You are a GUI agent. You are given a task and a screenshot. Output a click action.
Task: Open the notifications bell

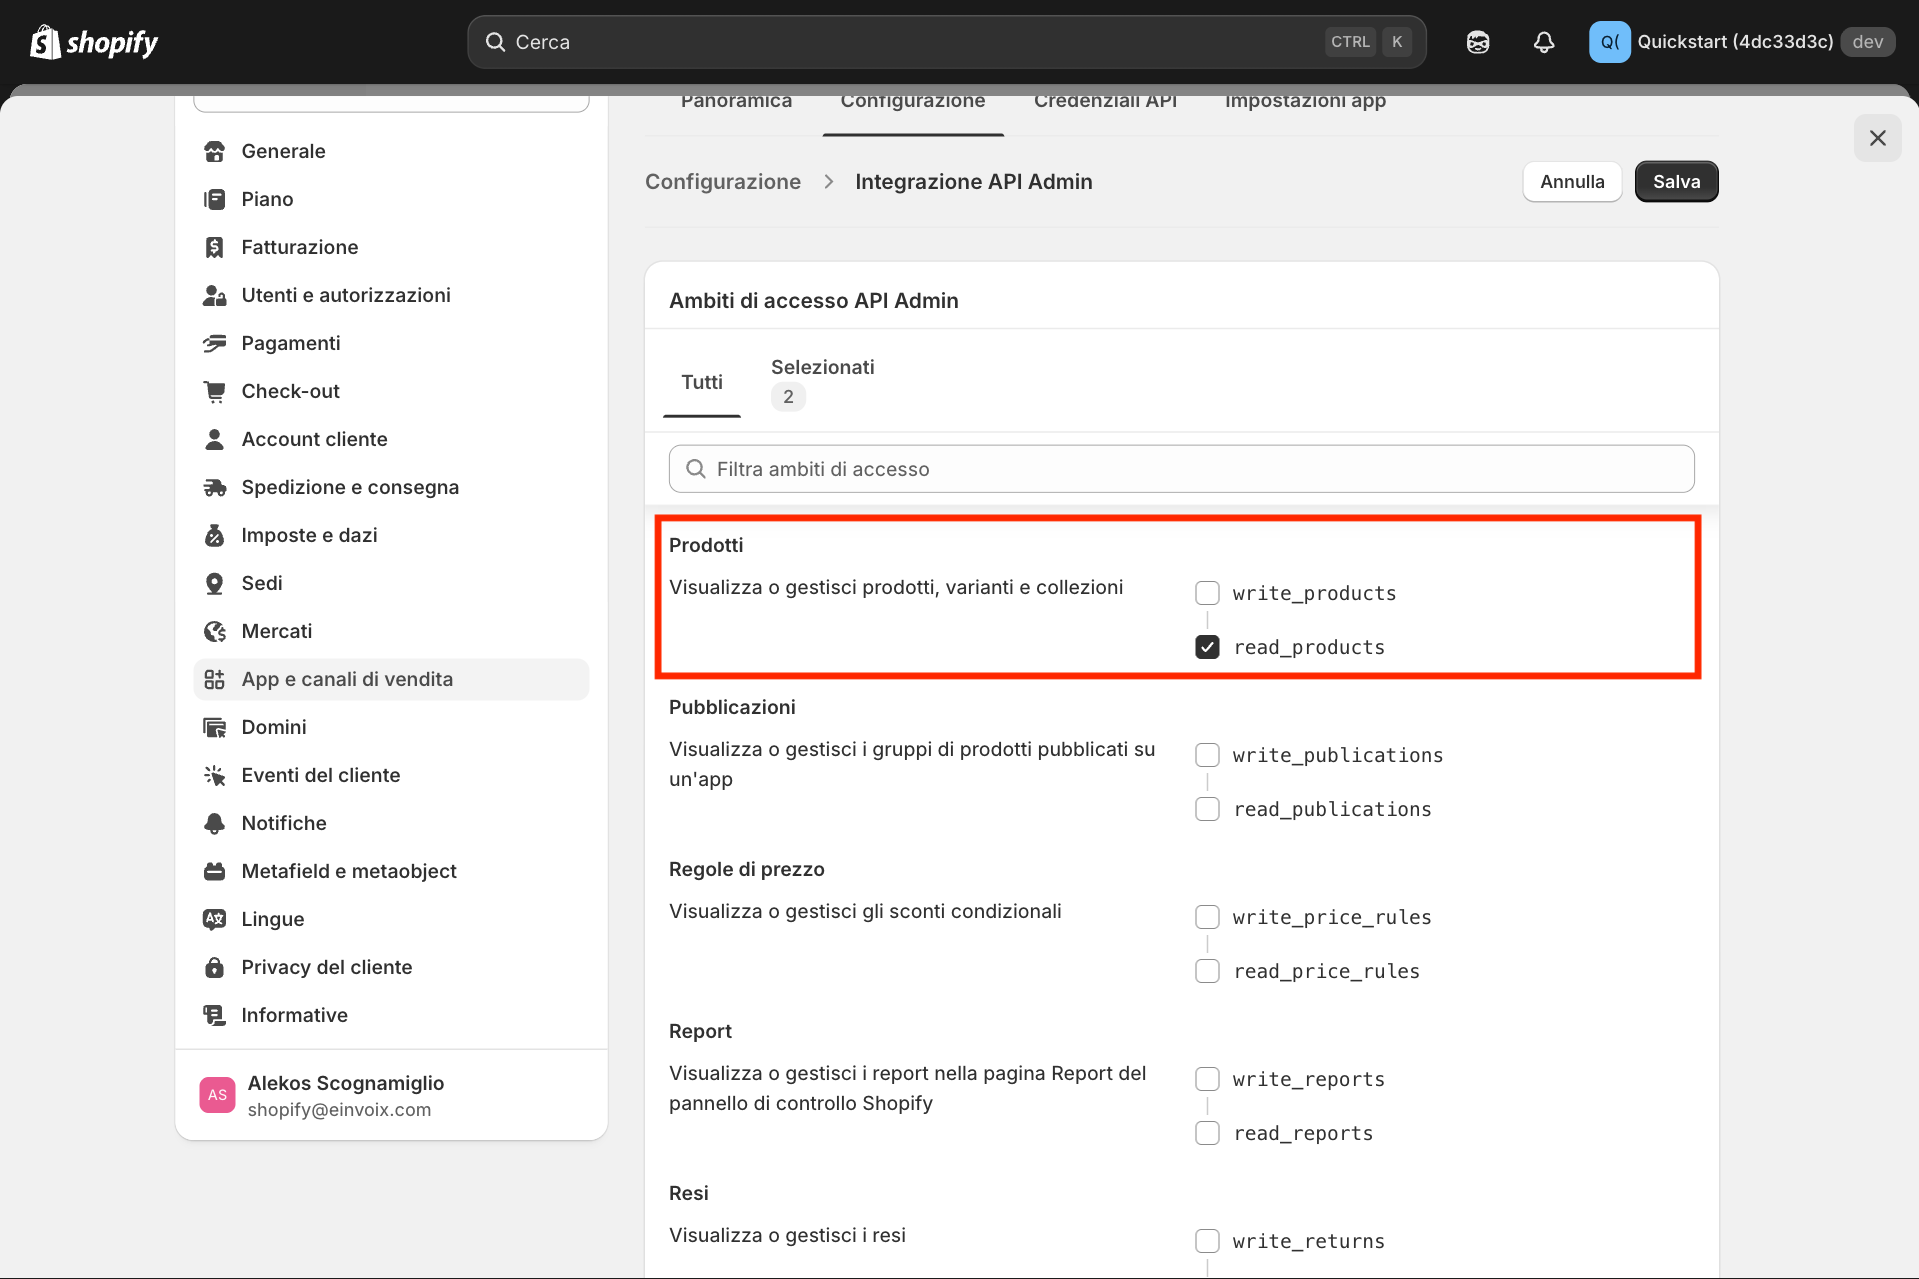tap(1543, 42)
